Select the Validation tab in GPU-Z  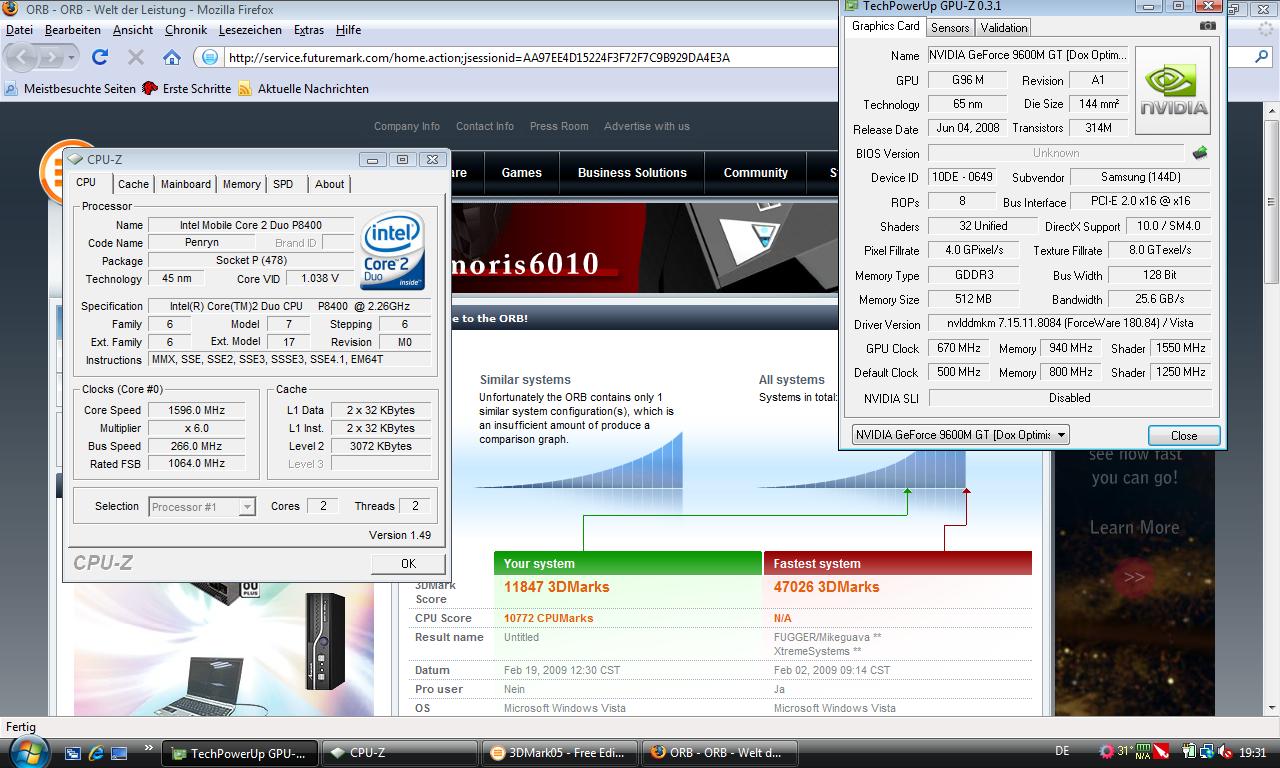pos(1003,28)
